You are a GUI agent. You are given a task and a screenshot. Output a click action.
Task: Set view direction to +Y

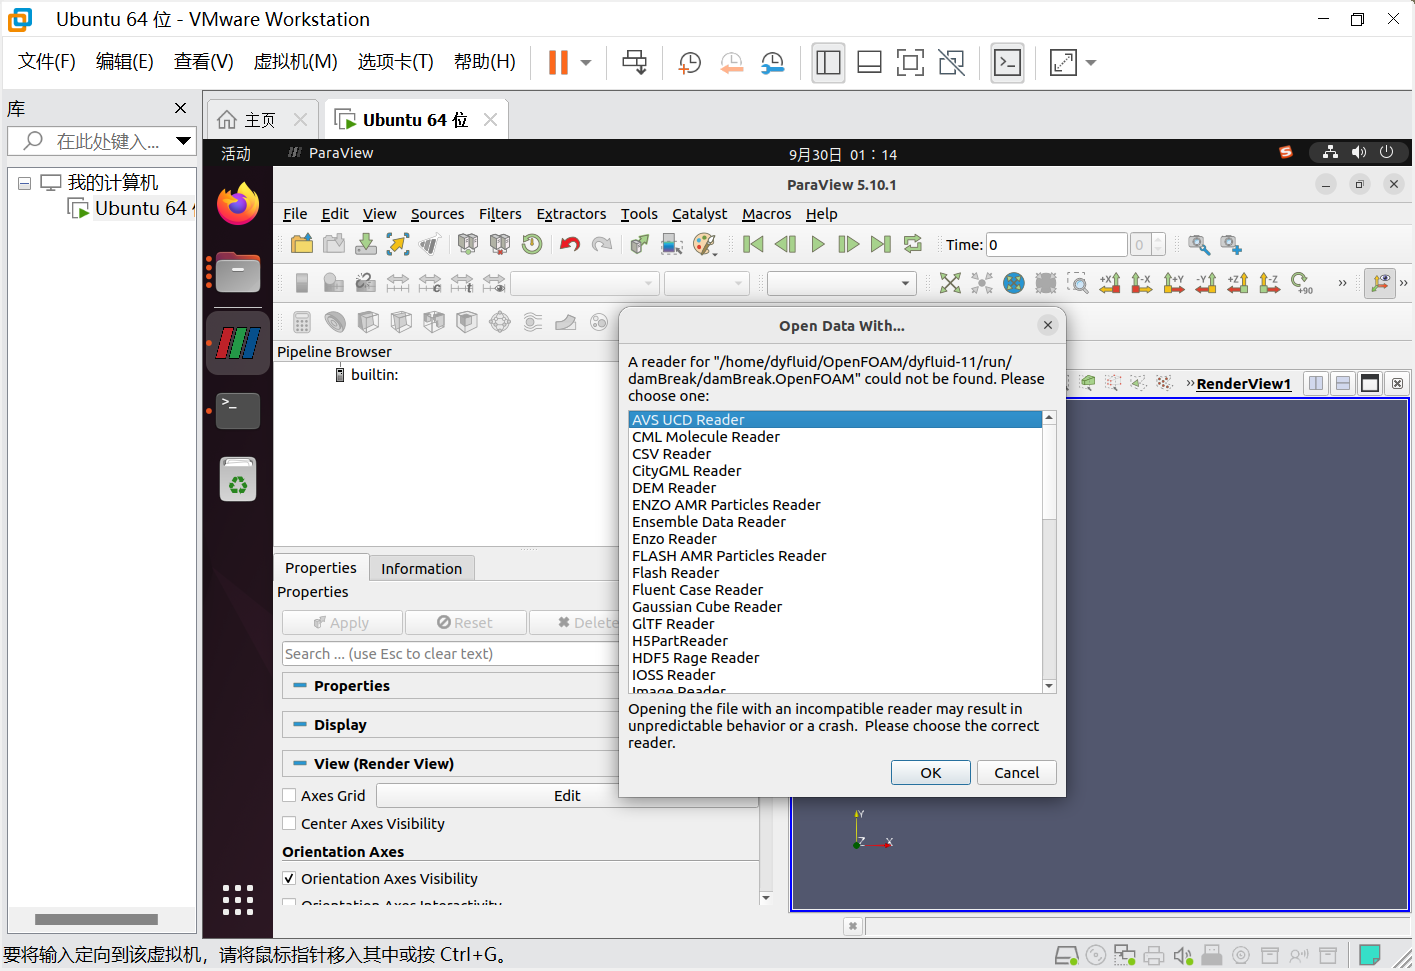tap(1174, 283)
